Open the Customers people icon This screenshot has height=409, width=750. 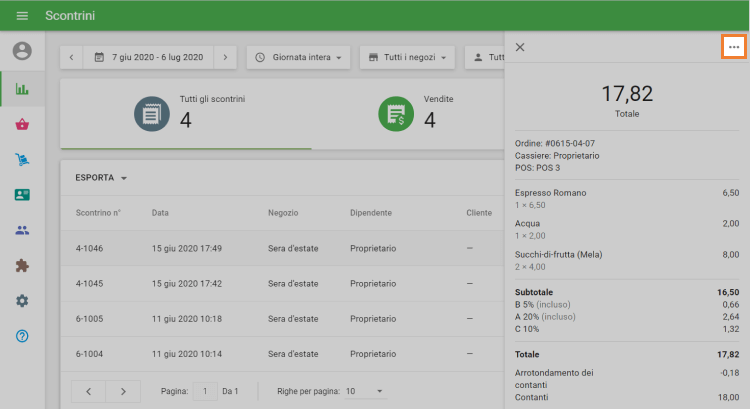point(22,230)
